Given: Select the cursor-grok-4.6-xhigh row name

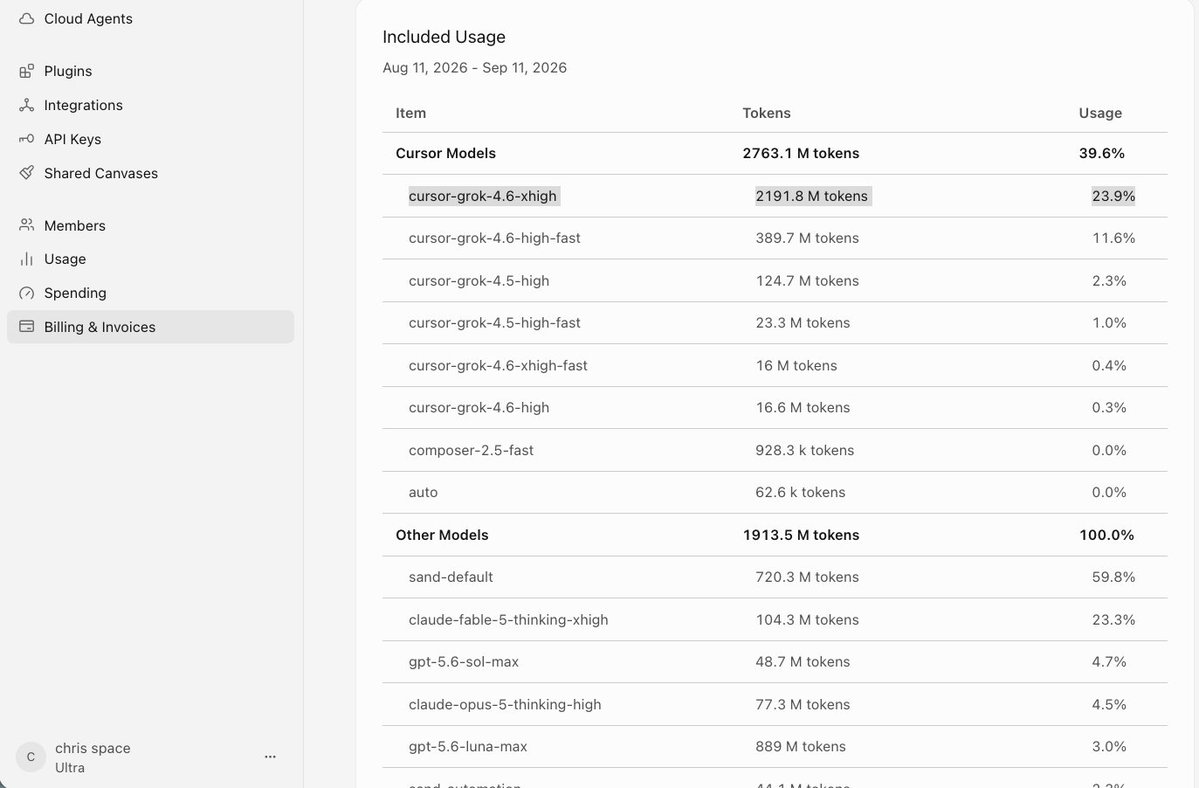Looking at the screenshot, I should (x=483, y=196).
